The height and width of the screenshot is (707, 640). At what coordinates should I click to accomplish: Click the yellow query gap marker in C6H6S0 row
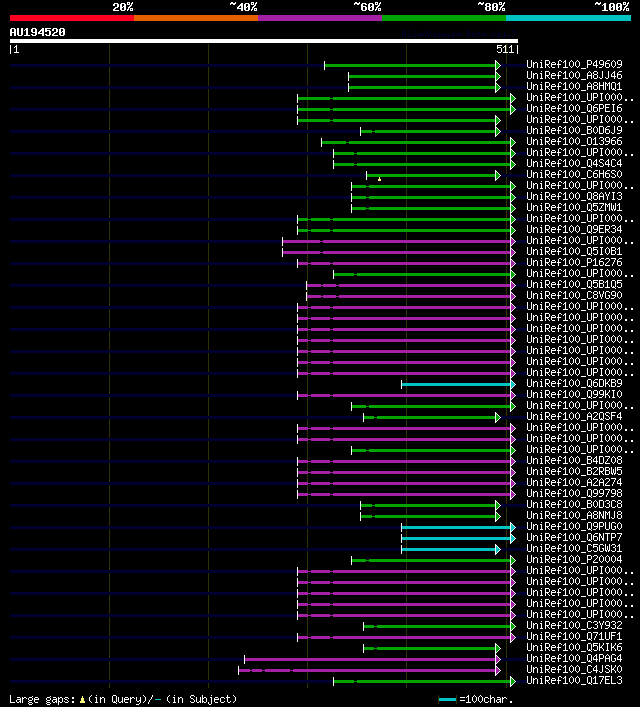click(379, 179)
